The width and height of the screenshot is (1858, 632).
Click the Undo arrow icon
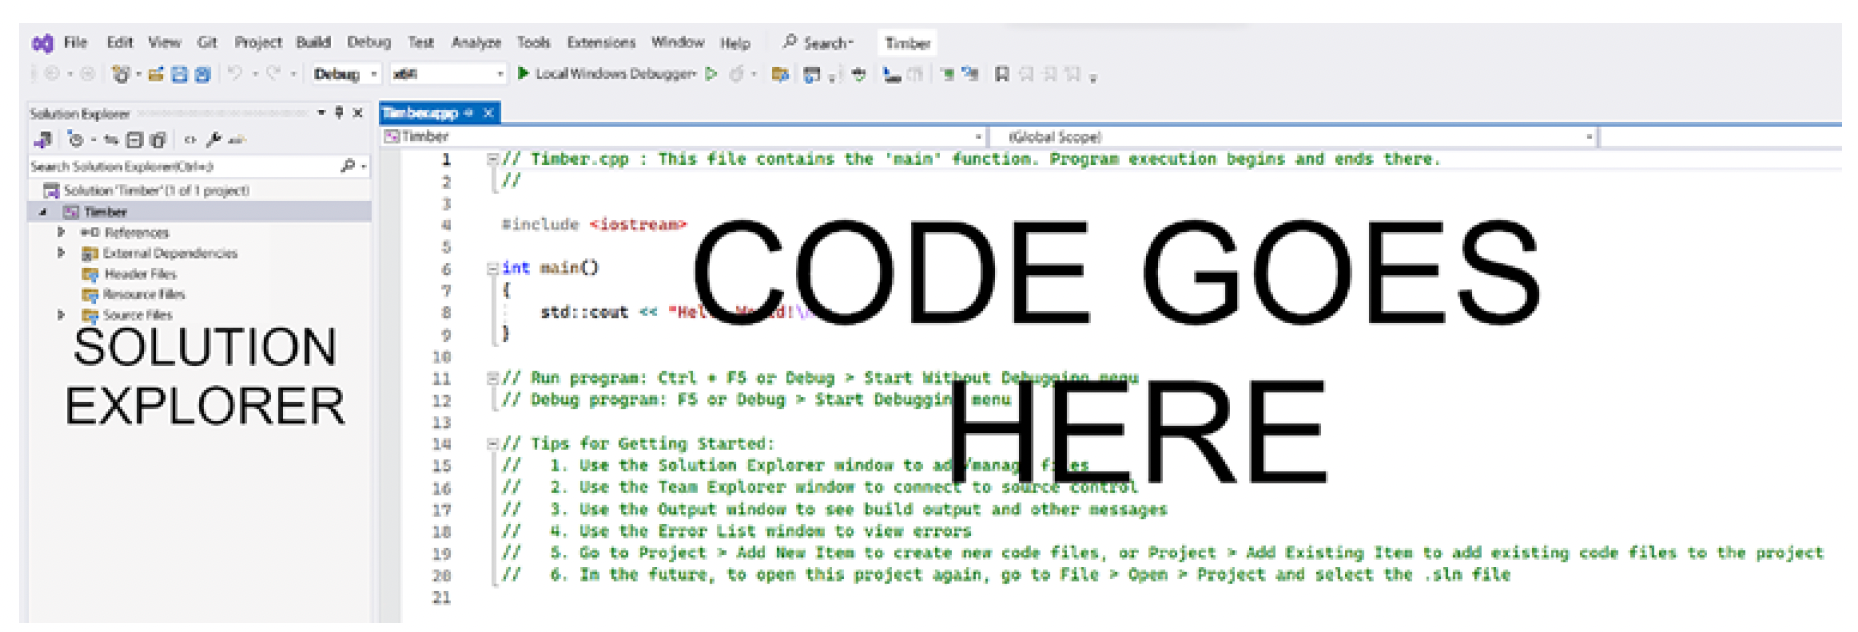235,73
